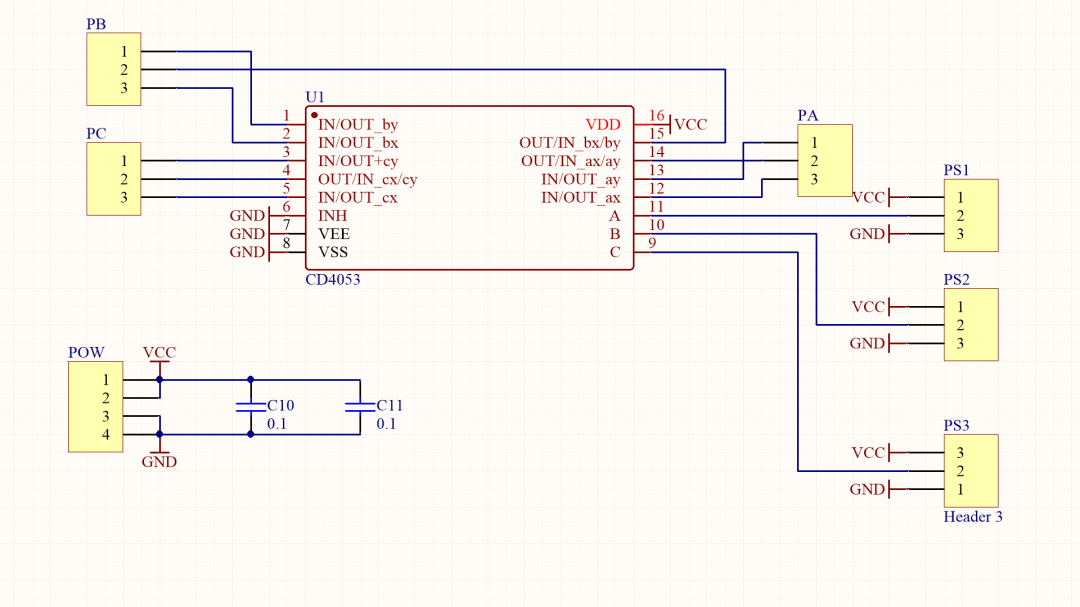The height and width of the screenshot is (607, 1080).
Task: Click the IN/OUT_bx pin name
Action: click(x=358, y=143)
